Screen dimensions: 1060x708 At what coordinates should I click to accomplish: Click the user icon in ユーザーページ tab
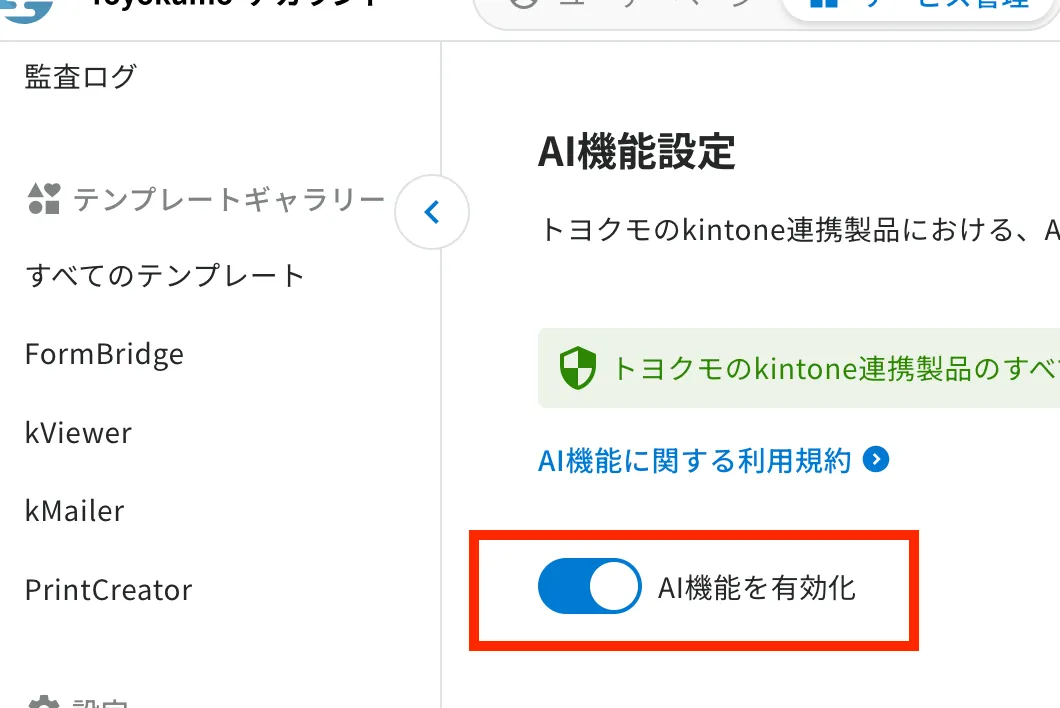[x=524, y=3]
